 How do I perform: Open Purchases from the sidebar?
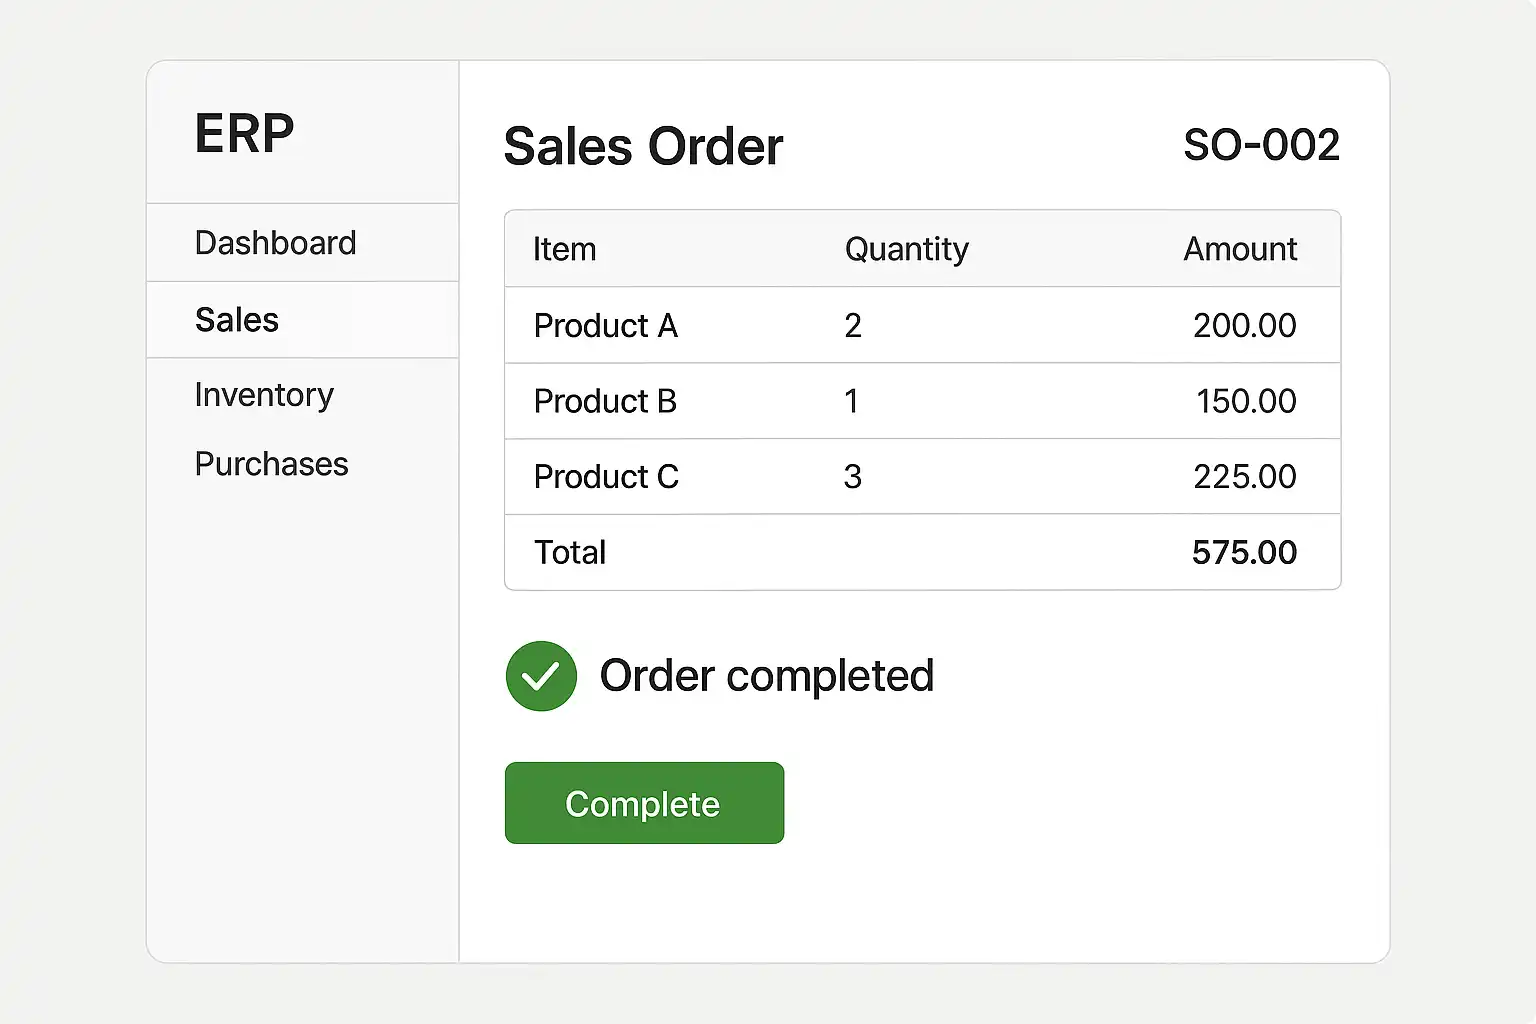(271, 464)
